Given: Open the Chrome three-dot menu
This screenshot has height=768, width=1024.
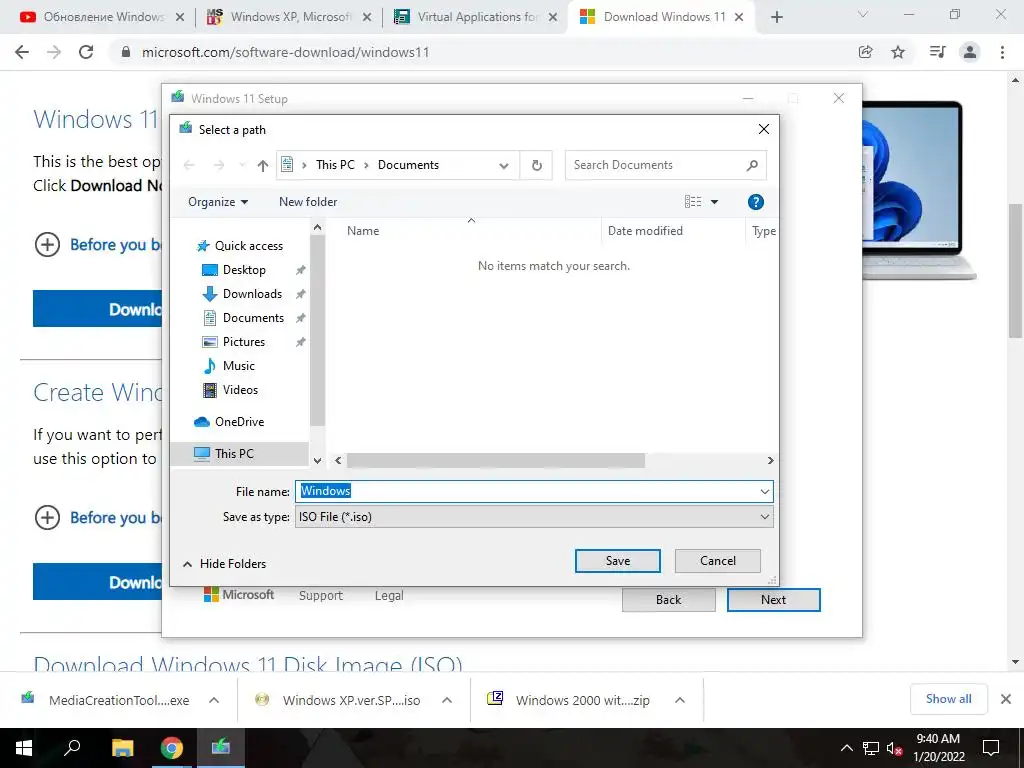Looking at the screenshot, I should pyautogui.click(x=1002, y=52).
